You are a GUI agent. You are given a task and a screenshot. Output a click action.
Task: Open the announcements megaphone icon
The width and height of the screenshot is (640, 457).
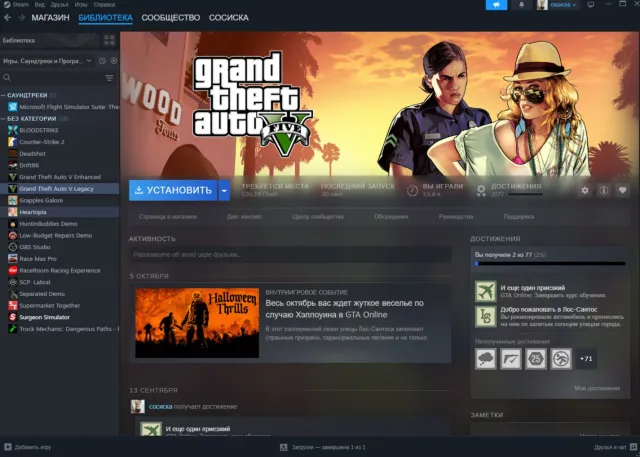point(496,5)
